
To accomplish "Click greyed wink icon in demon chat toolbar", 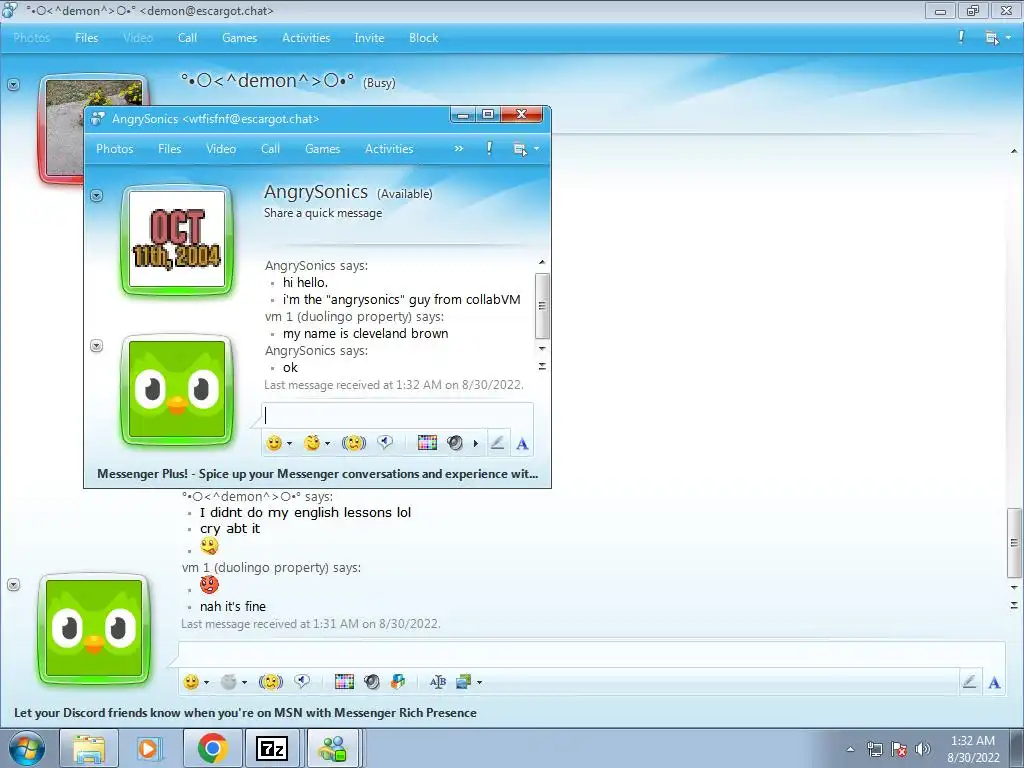I will coord(229,682).
